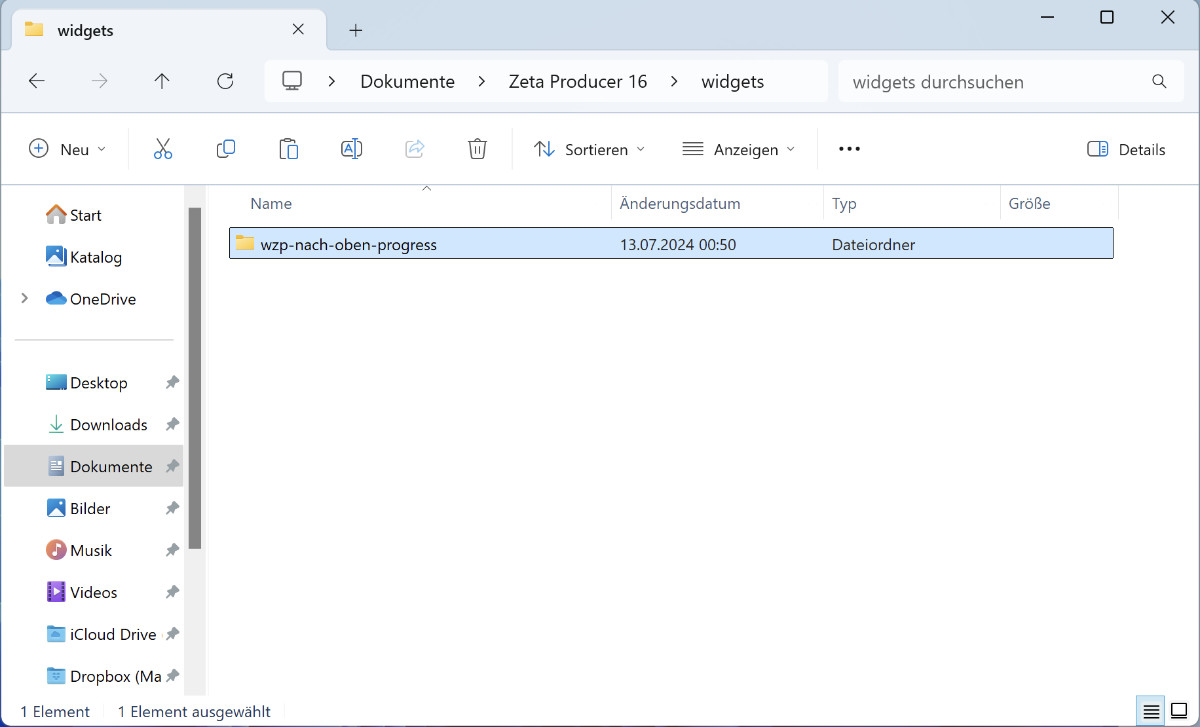Open Downloads in the sidebar
This screenshot has height=727, width=1200.
click(108, 425)
